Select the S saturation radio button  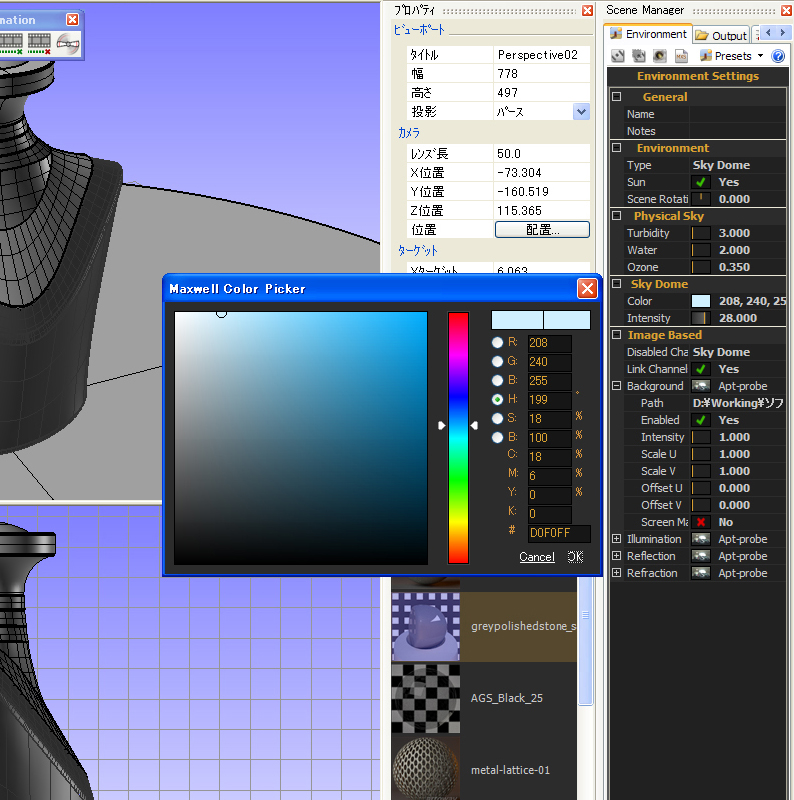click(497, 419)
